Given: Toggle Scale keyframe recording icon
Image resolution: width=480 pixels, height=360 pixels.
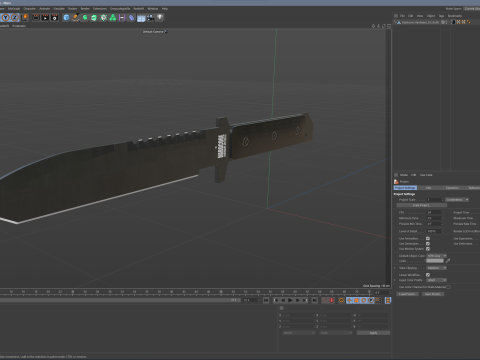Looking at the screenshot, I should 356,300.
